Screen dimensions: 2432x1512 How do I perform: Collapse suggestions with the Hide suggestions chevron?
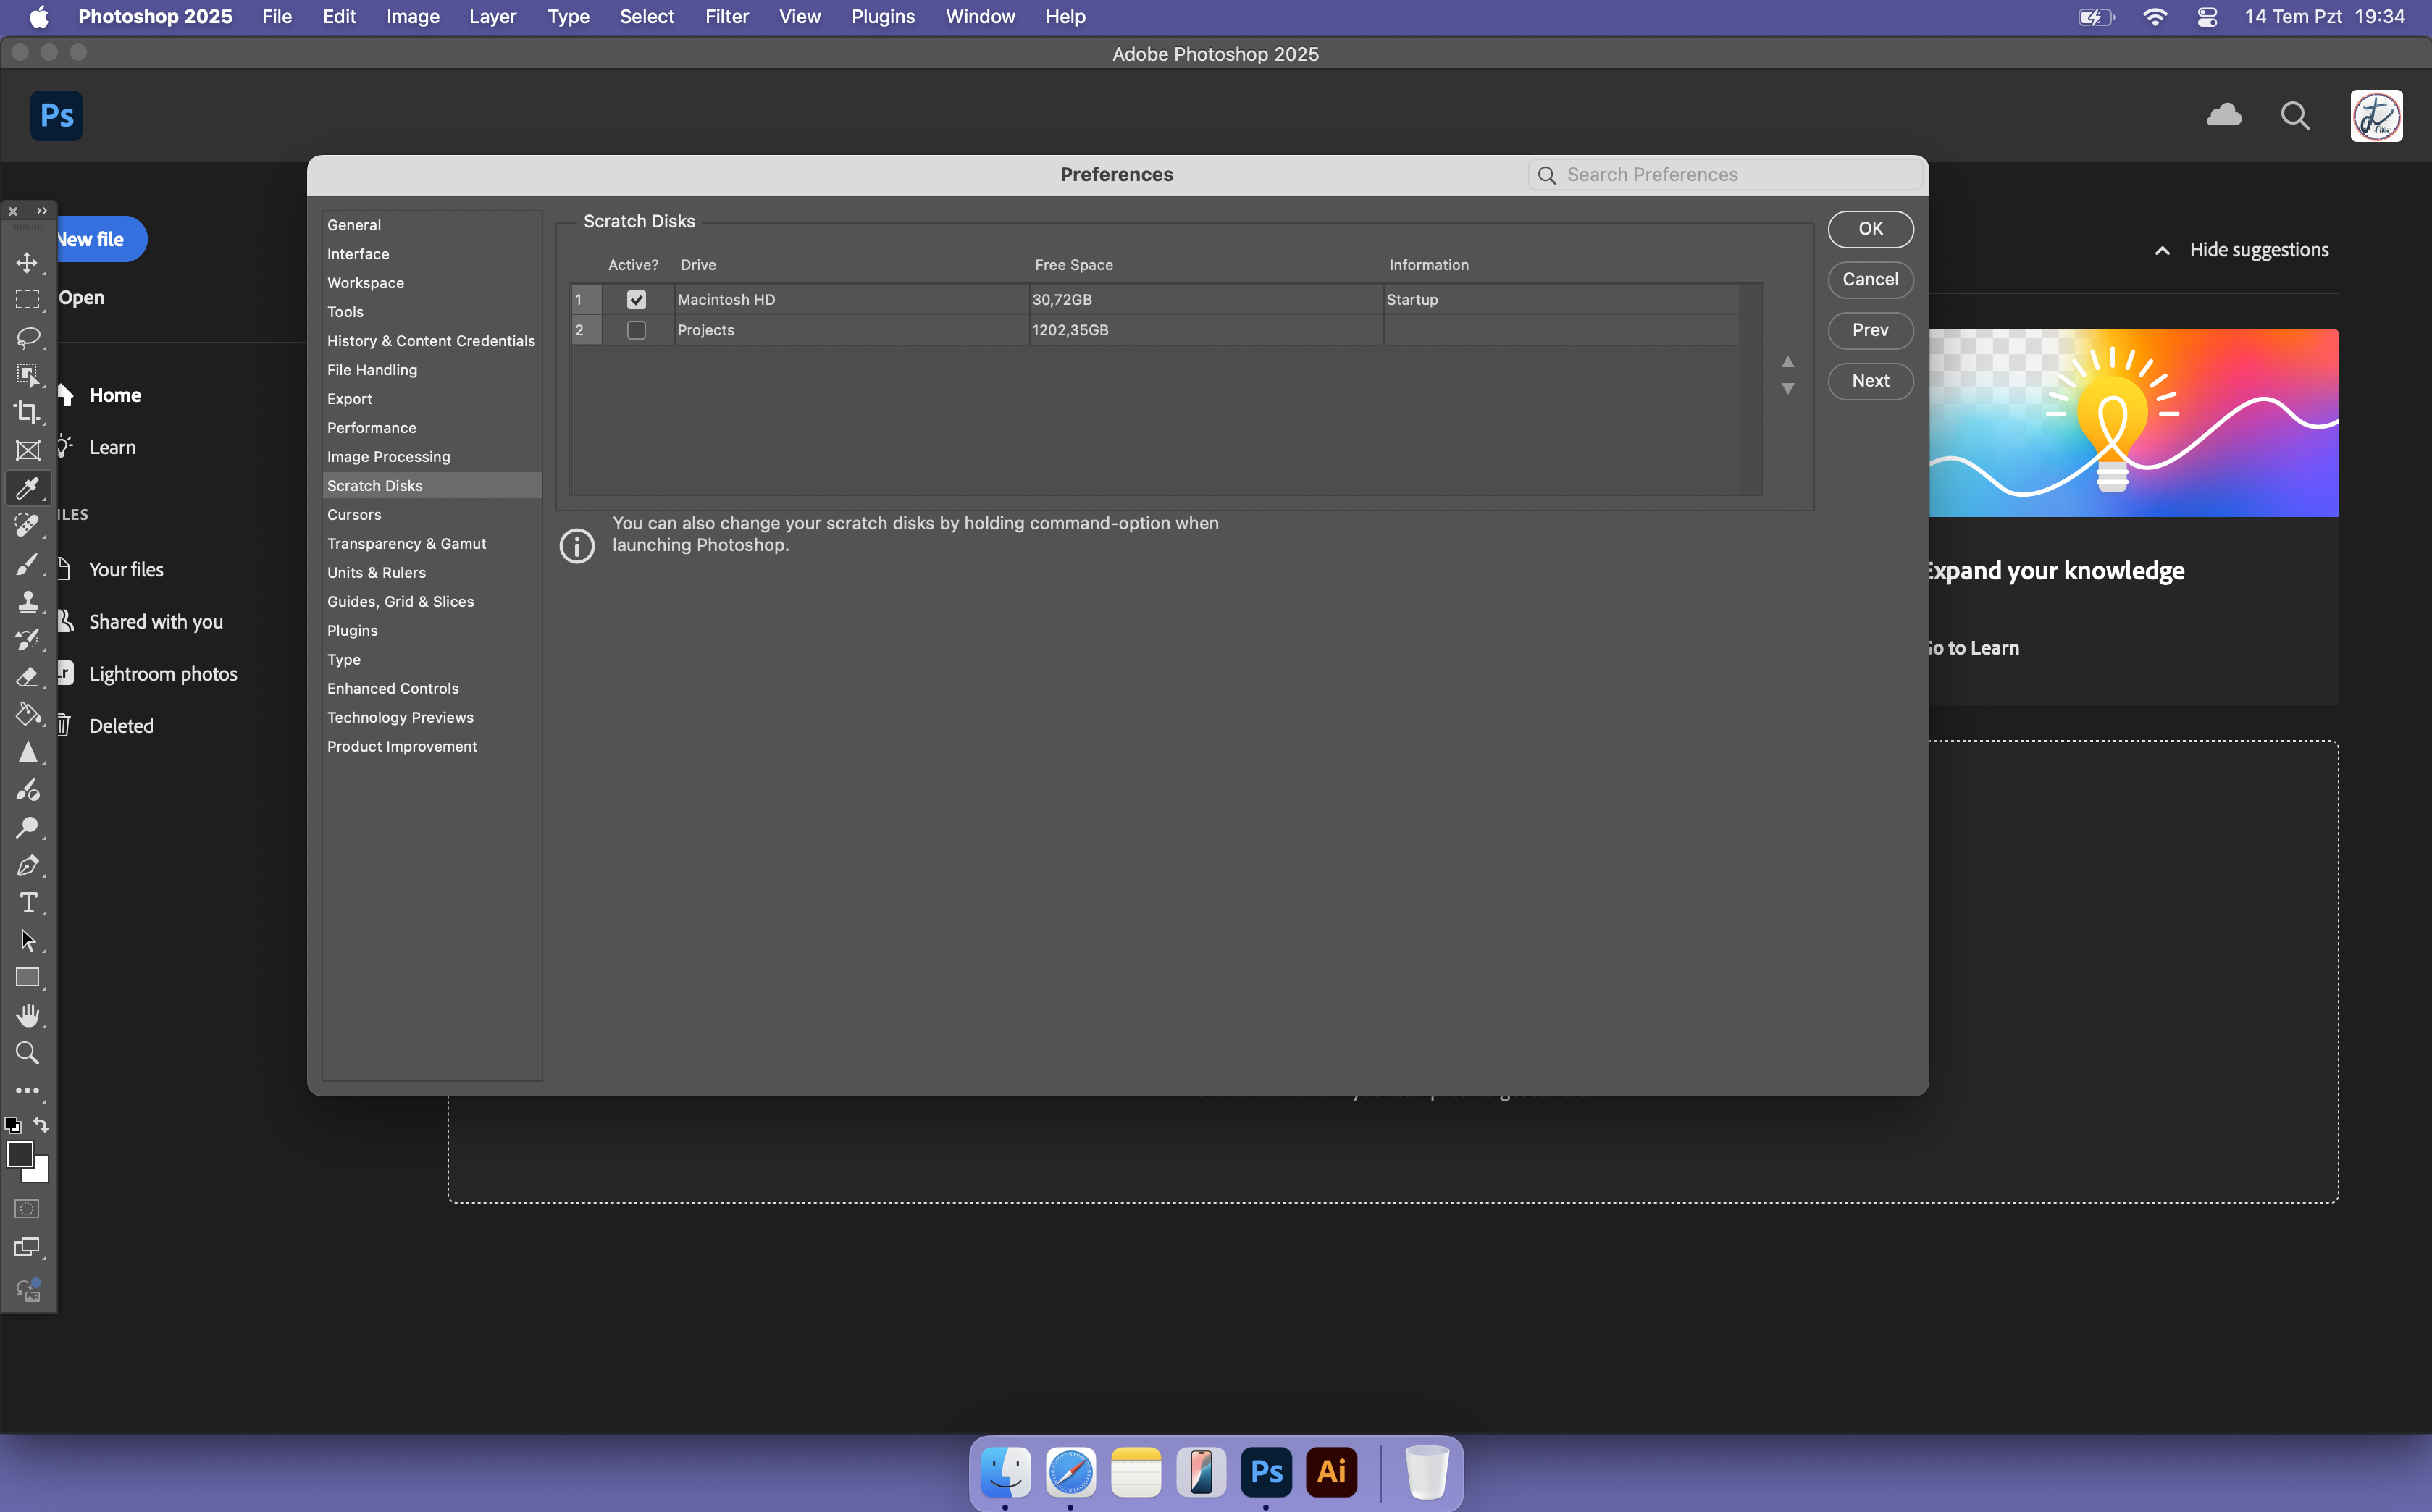point(2162,250)
